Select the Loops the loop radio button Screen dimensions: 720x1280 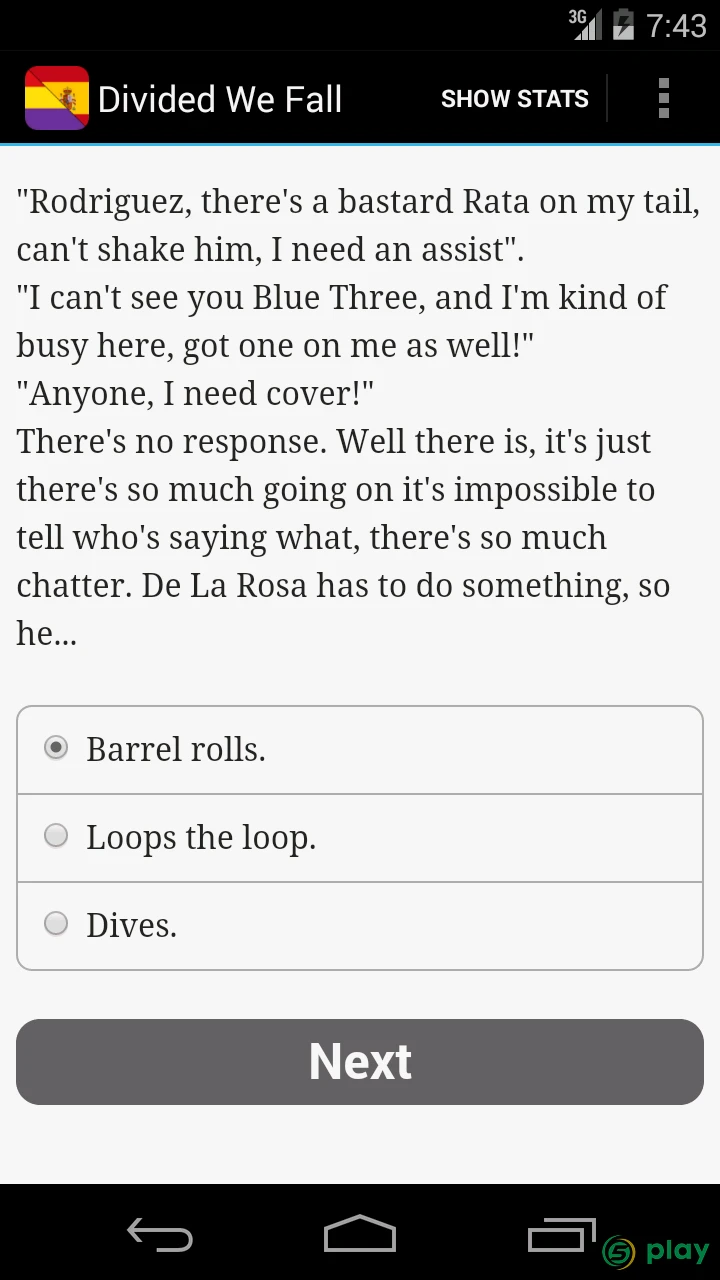(56, 835)
